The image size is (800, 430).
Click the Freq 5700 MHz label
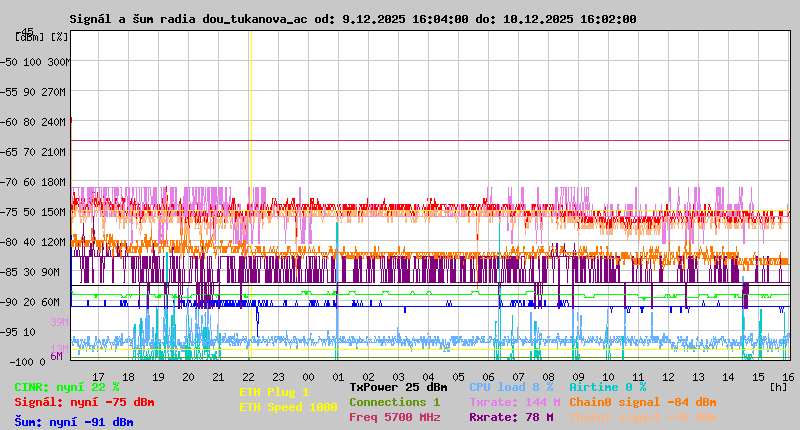394,417
